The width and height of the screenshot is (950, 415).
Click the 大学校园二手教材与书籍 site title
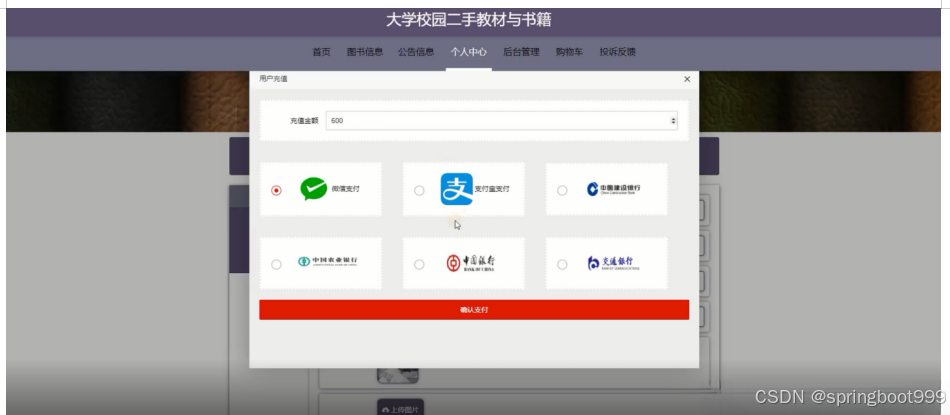pos(468,20)
